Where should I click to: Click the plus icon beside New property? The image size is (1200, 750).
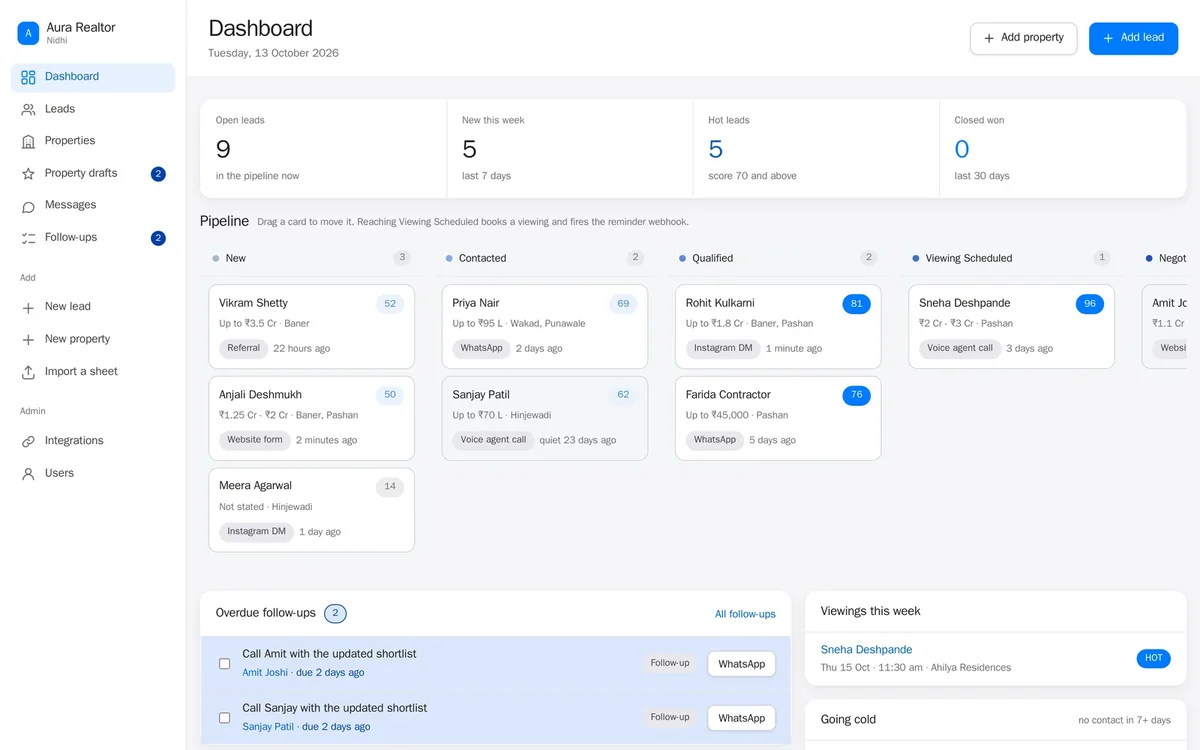(x=28, y=340)
